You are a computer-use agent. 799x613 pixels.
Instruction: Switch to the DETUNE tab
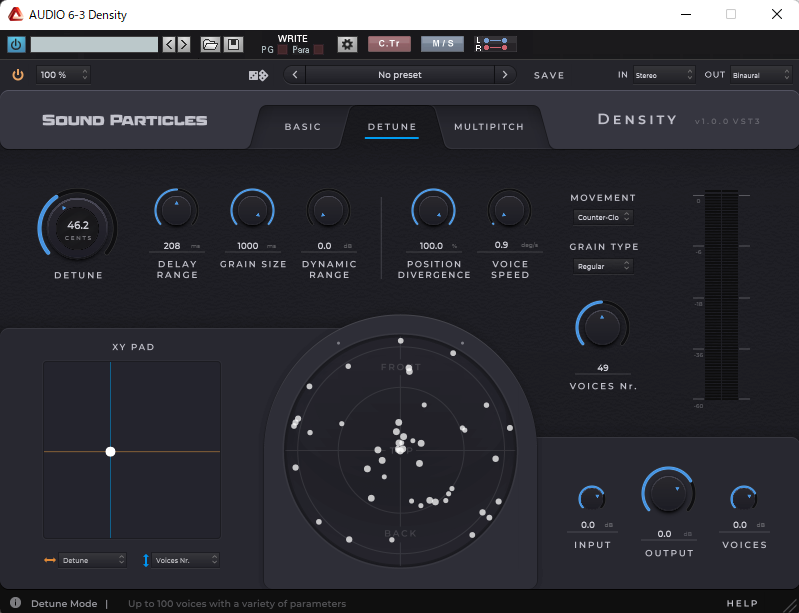coord(392,127)
